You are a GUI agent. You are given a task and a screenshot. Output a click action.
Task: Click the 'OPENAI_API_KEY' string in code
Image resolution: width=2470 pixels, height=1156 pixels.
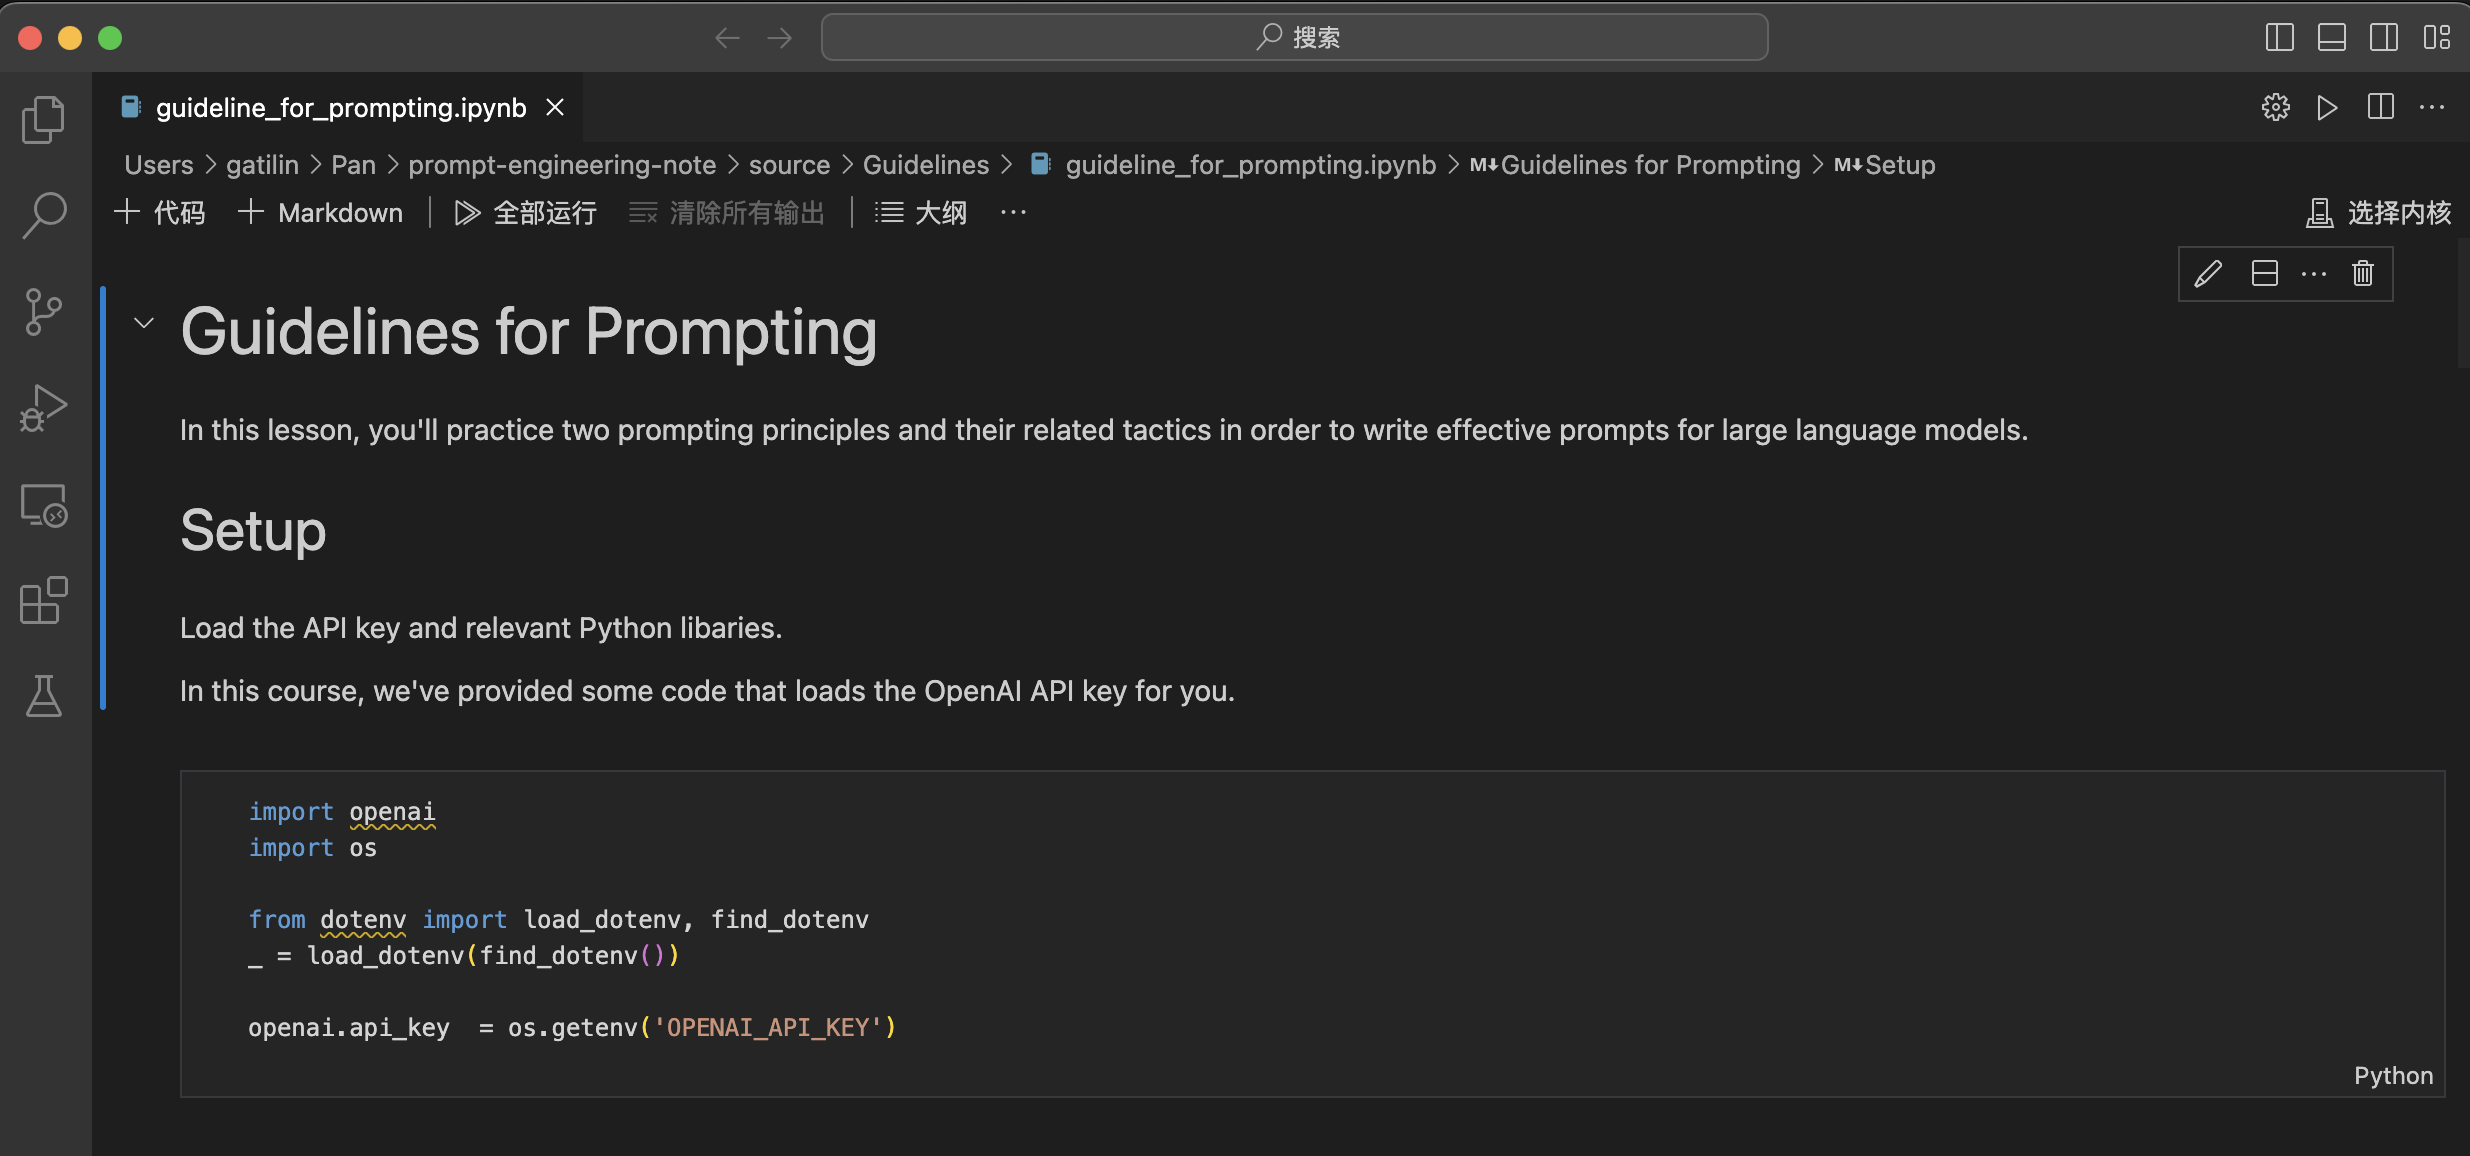pos(768,1028)
